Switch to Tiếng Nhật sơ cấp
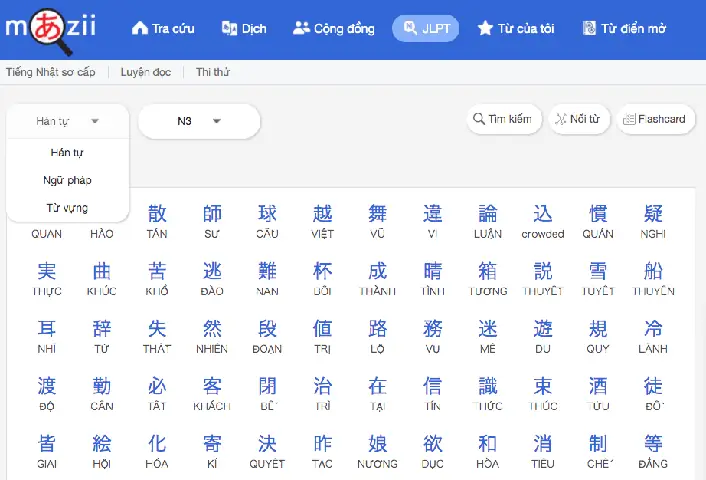706x480 pixels. click(x=50, y=72)
